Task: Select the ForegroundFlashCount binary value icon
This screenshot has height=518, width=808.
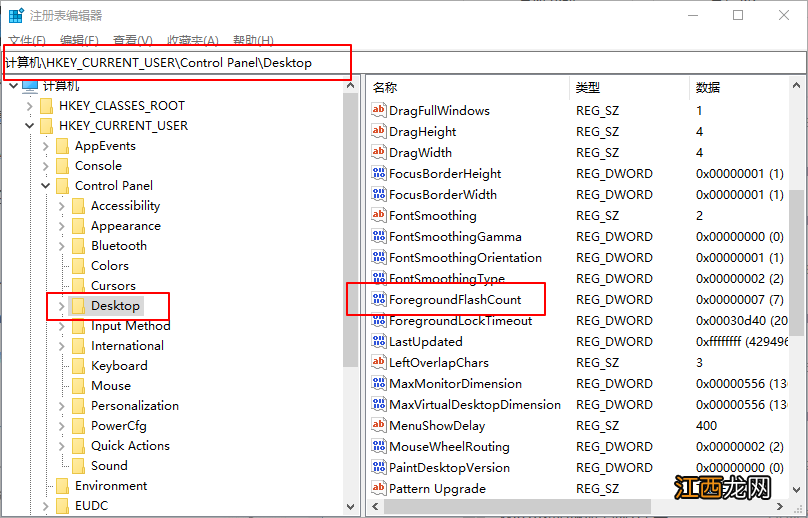Action: point(378,300)
